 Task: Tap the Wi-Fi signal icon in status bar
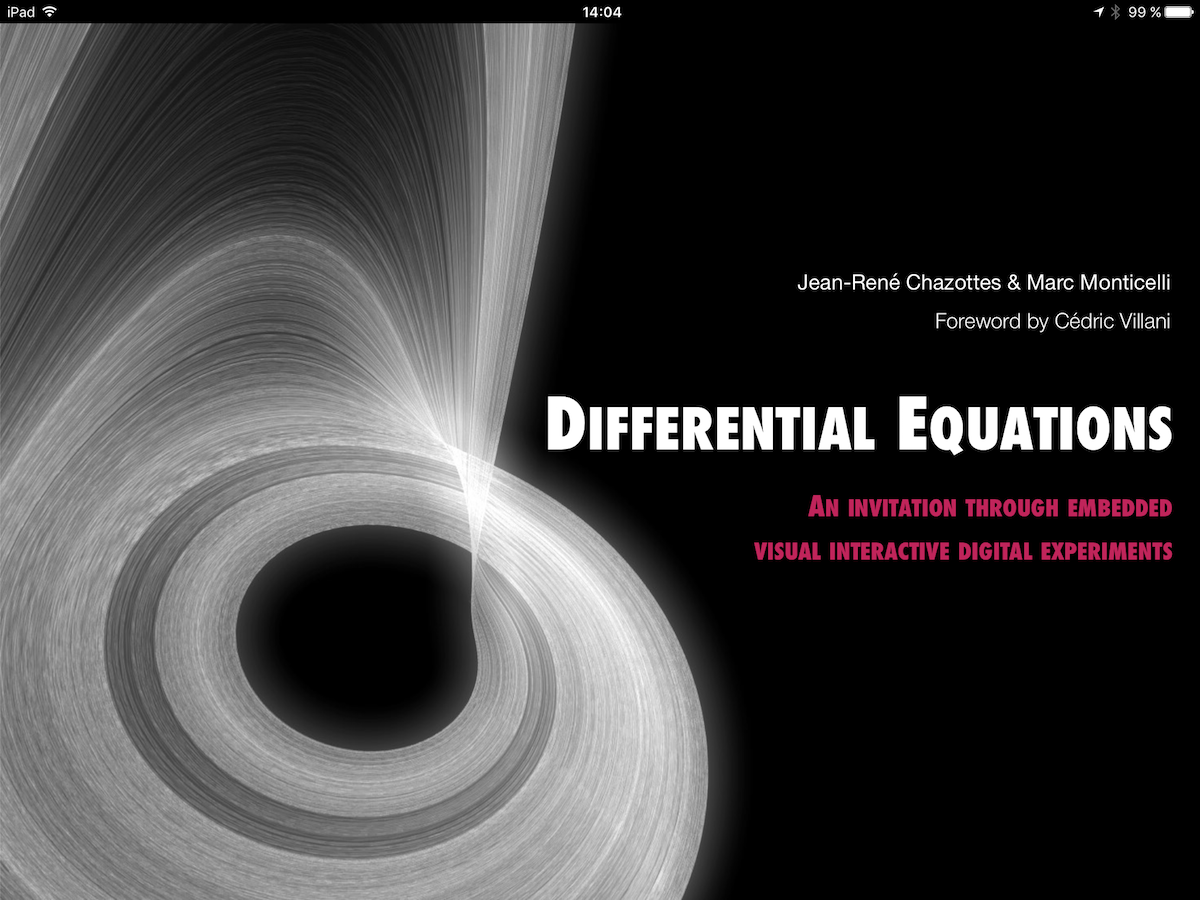(50, 12)
